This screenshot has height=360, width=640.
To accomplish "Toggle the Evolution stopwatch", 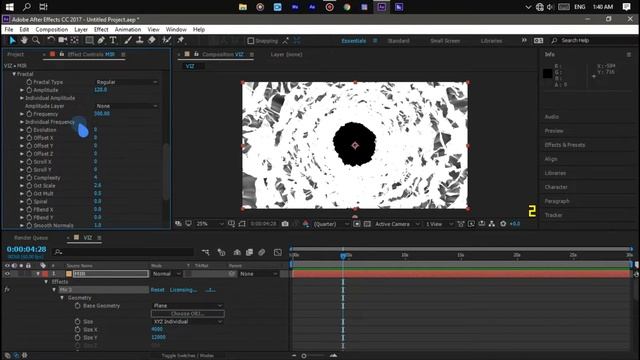I will tap(29, 130).
